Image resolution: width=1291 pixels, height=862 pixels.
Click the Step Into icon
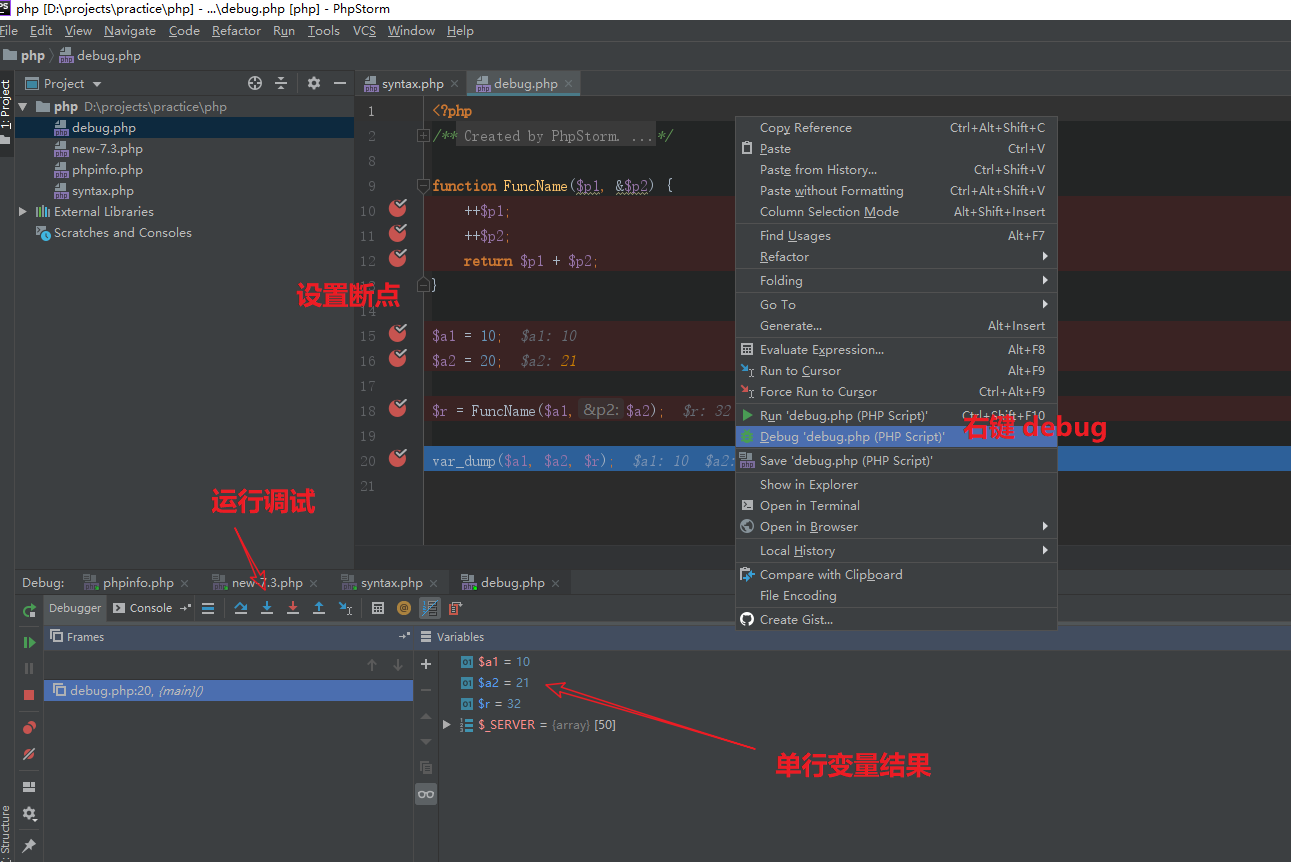267,607
